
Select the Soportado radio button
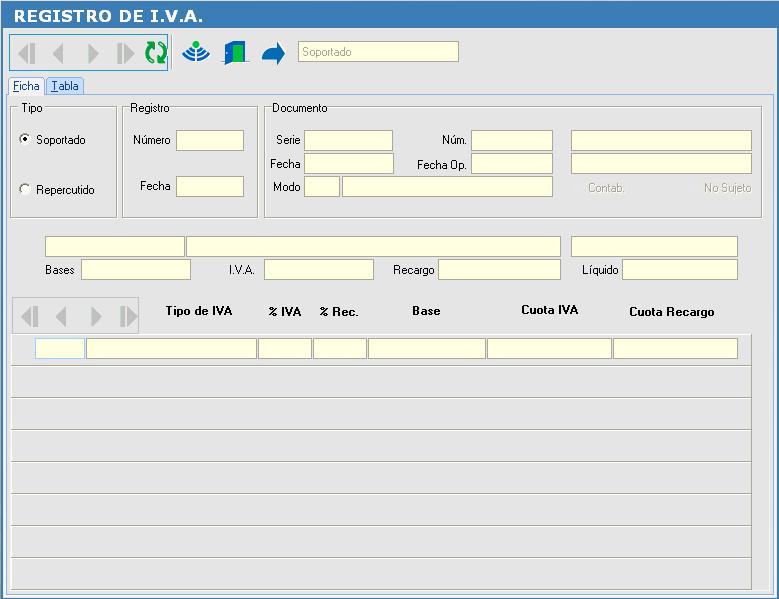coord(24,139)
